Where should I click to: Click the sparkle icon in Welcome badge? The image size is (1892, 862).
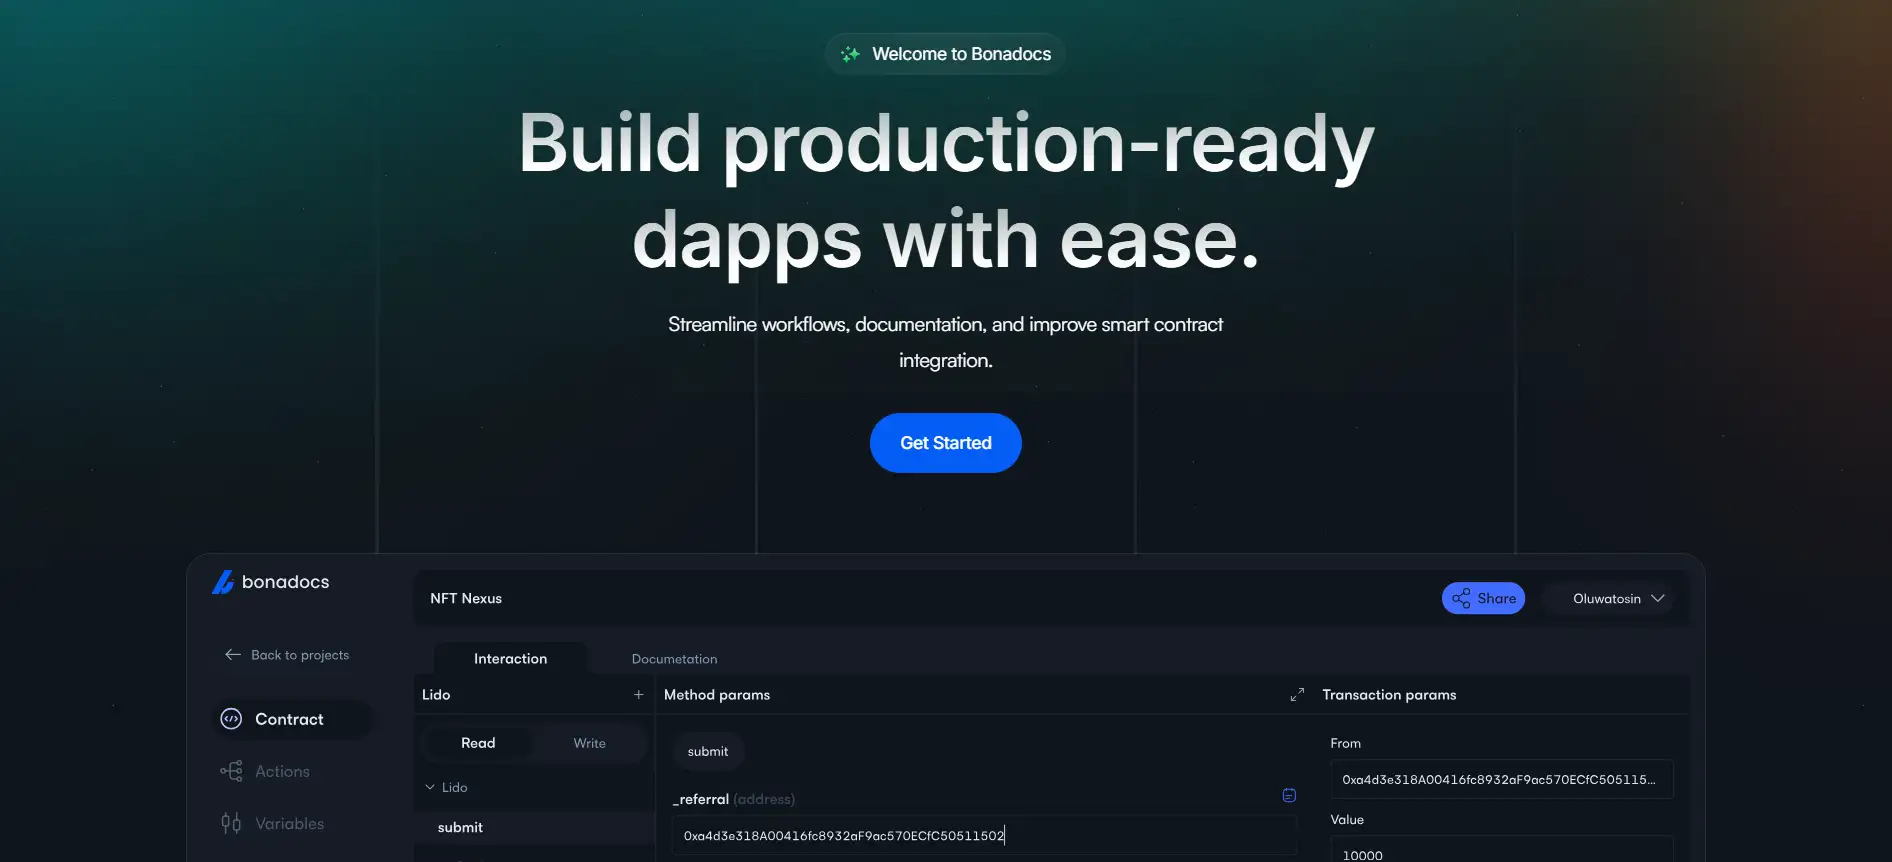[x=850, y=54]
